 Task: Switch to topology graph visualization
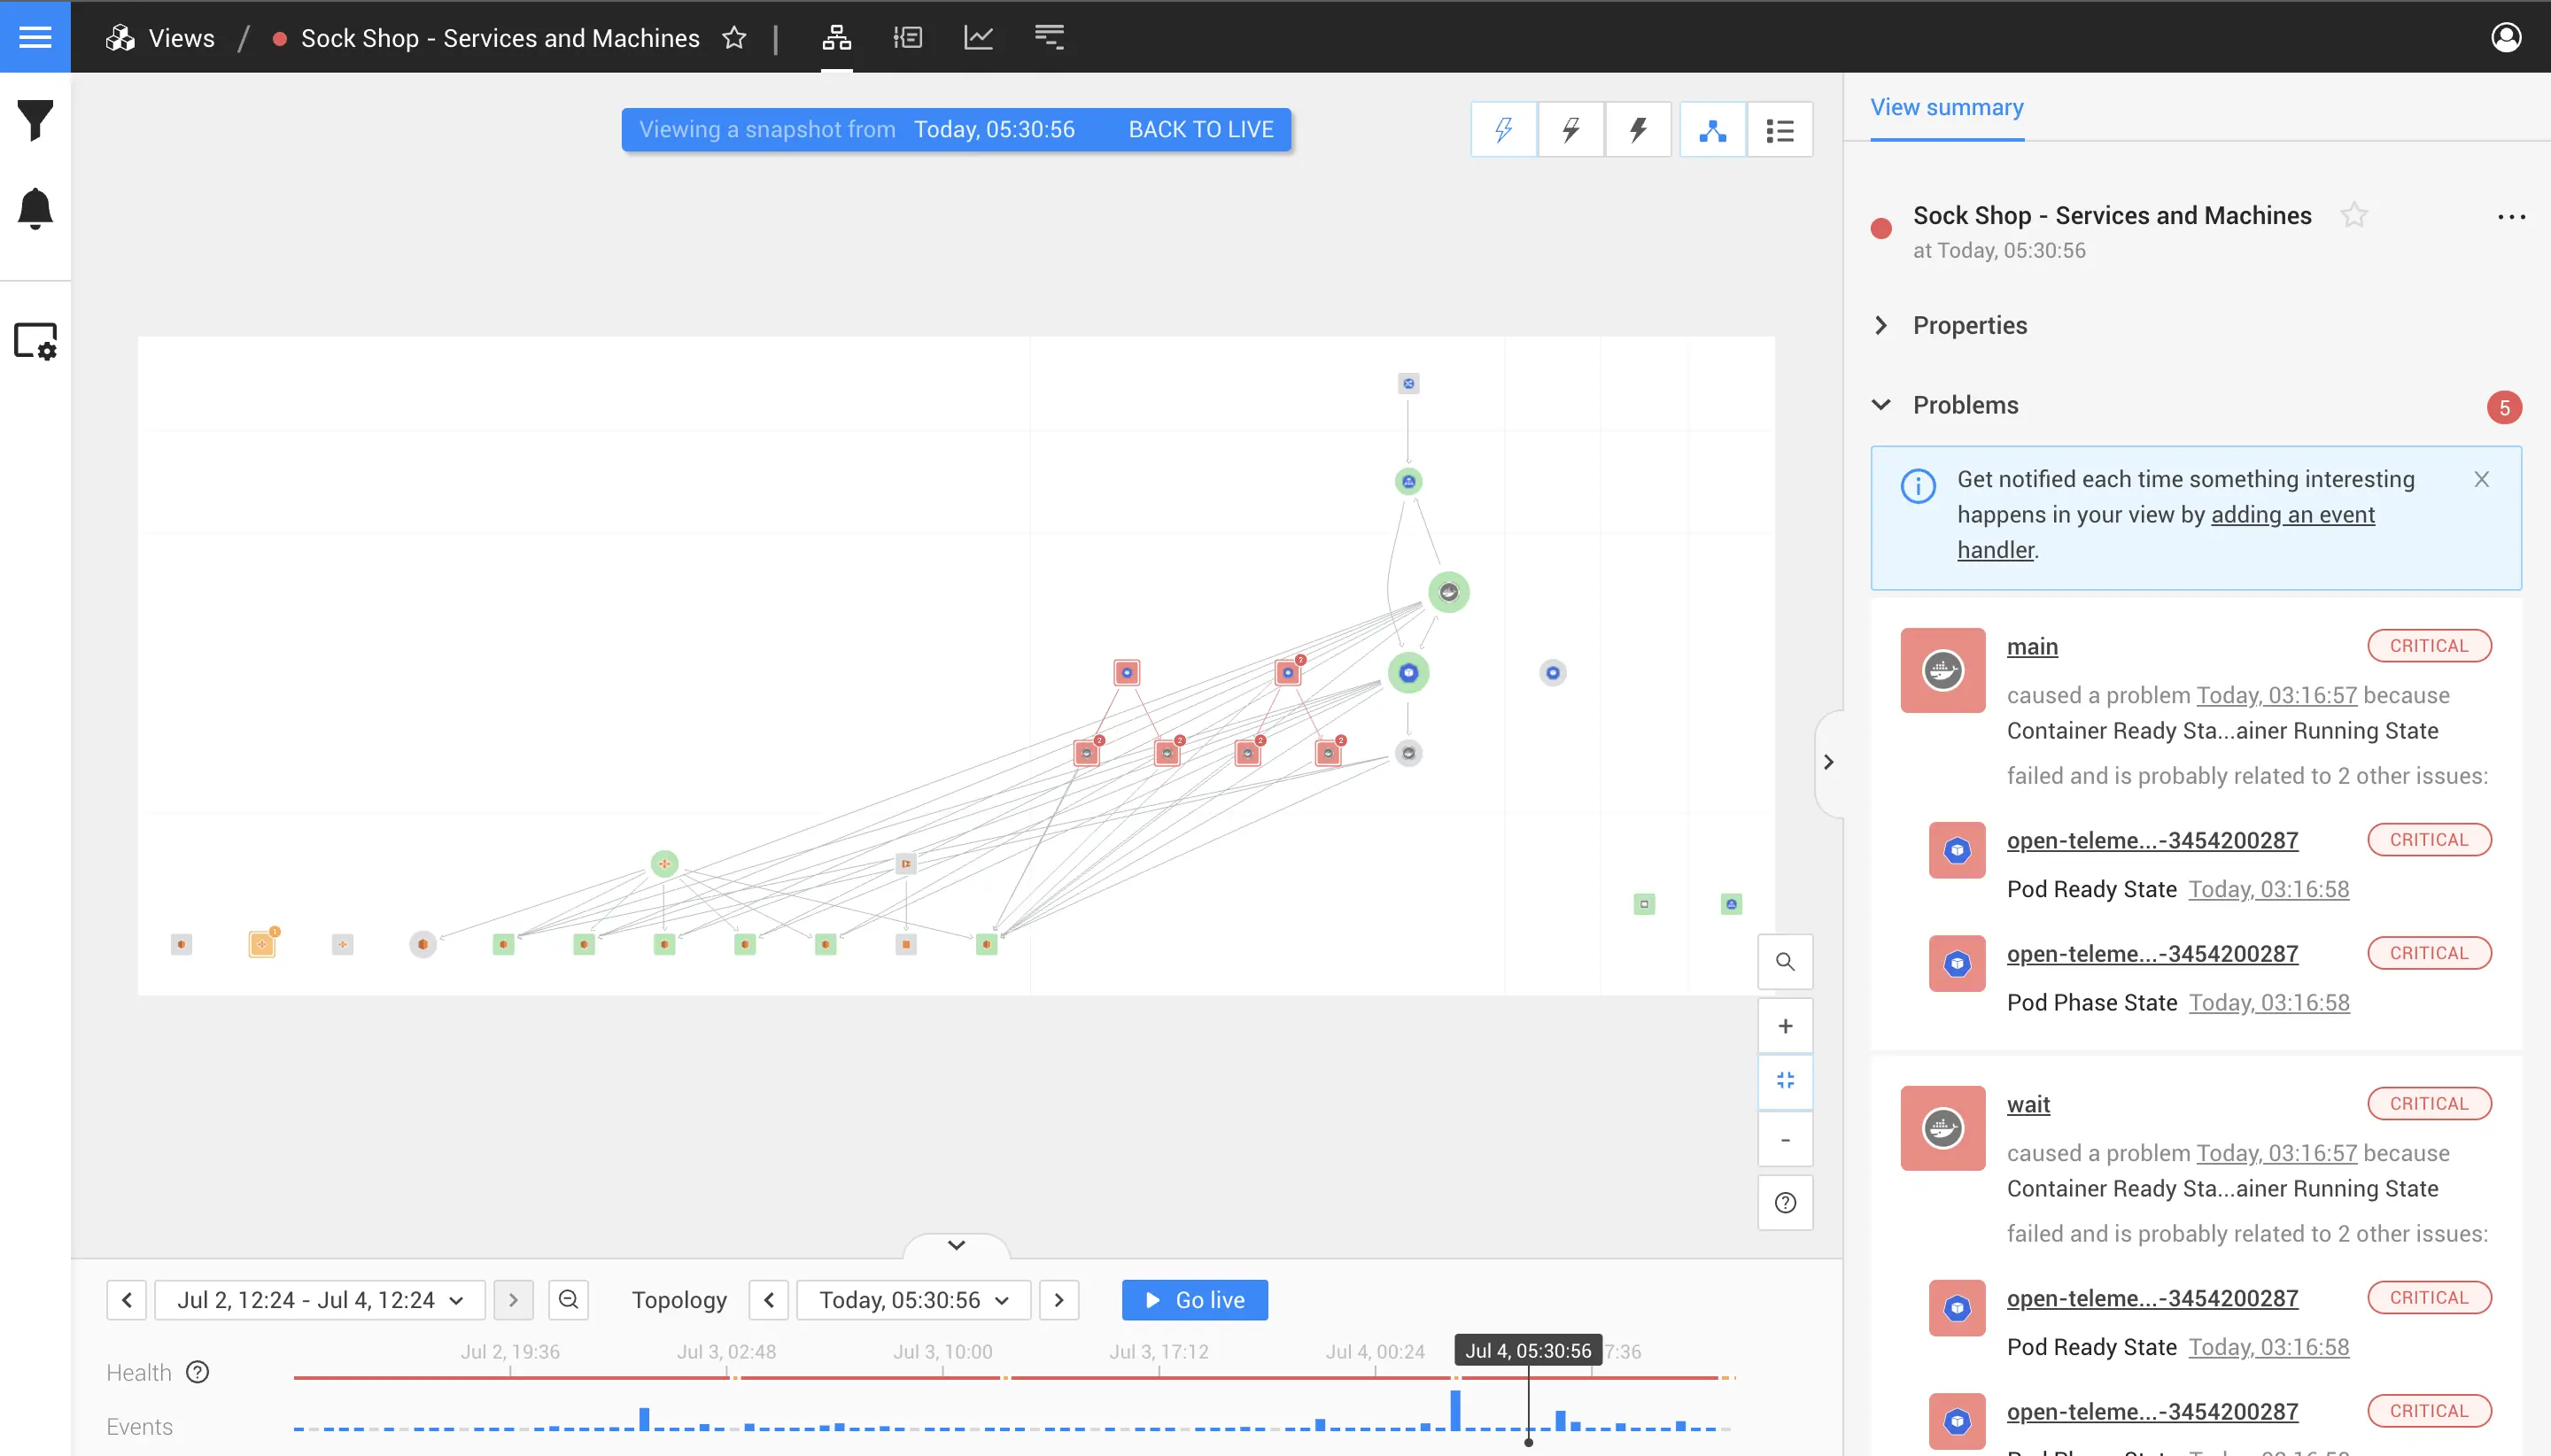pyautogui.click(x=1712, y=130)
